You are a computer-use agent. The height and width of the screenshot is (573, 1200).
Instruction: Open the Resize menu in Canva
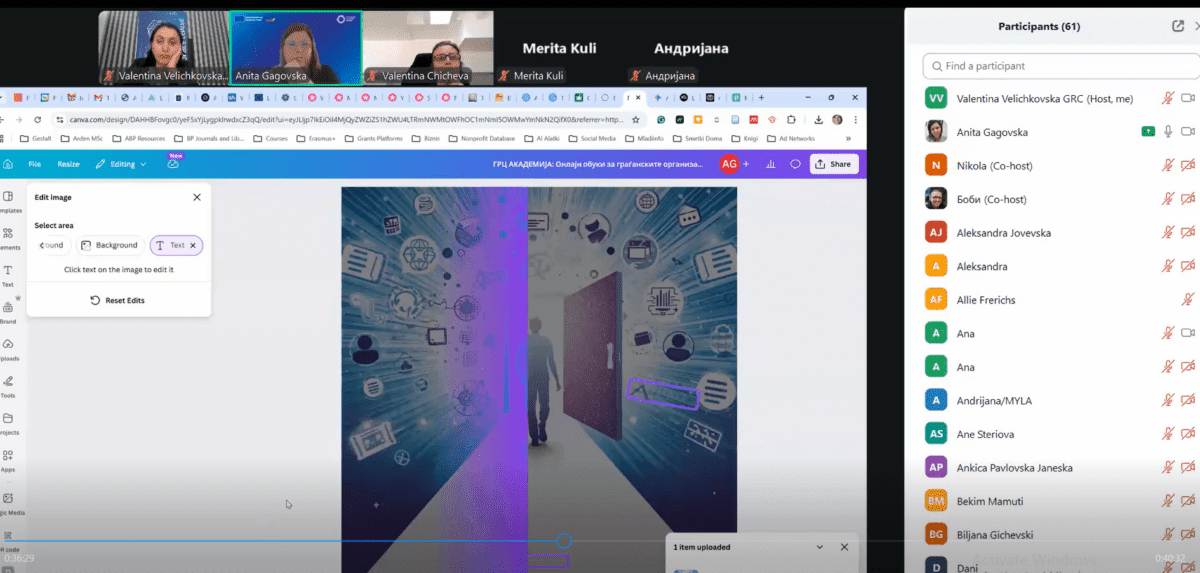(68, 164)
